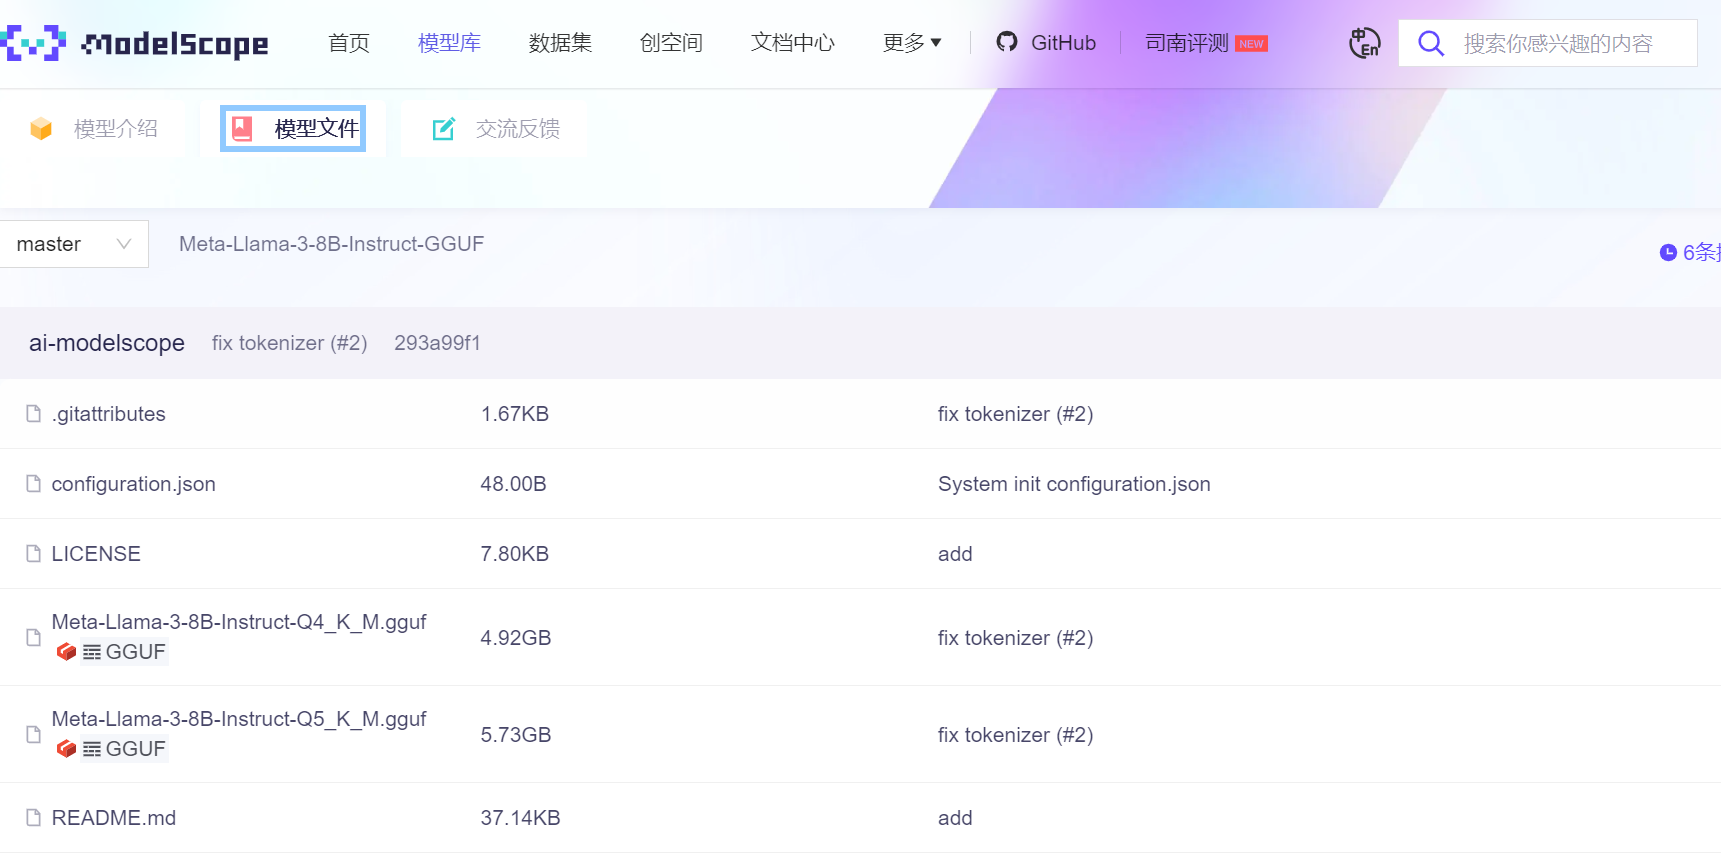Image resolution: width=1721 pixels, height=863 pixels.
Task: Open the .gitattributes file
Action: [x=109, y=414]
